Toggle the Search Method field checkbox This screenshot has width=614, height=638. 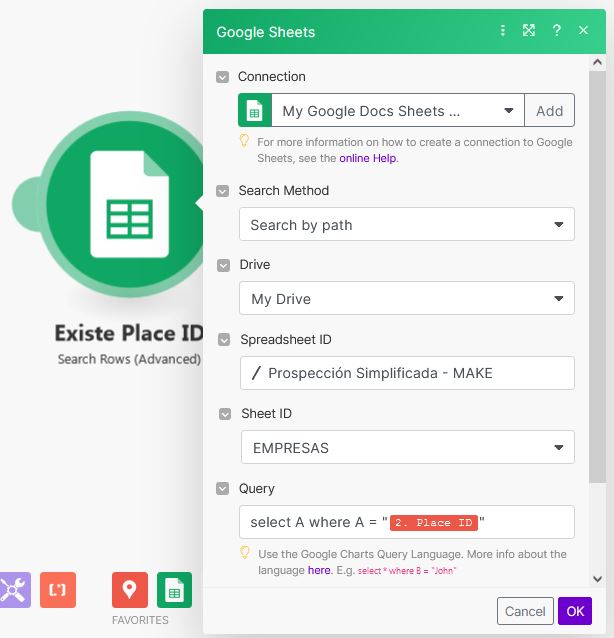pos(223,191)
